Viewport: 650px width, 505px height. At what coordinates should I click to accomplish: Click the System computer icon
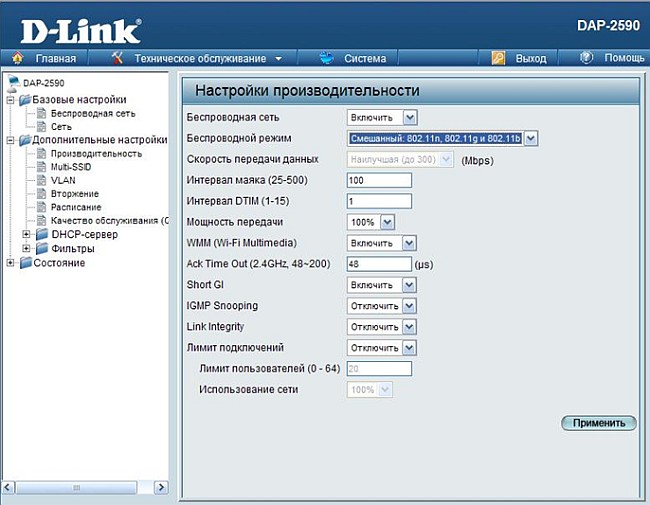(326, 58)
